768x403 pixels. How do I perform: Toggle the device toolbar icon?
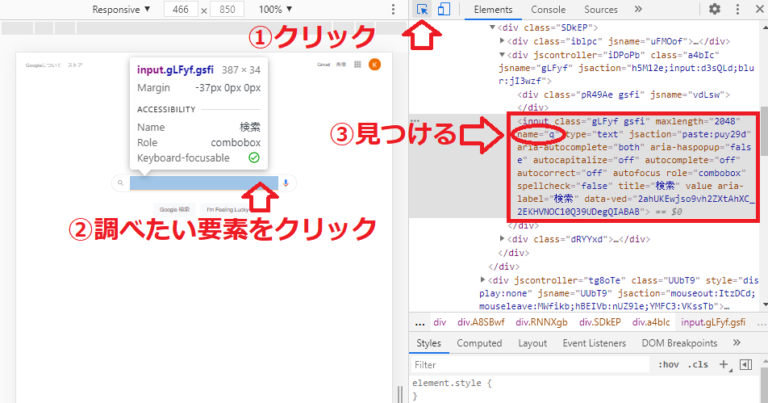444,9
